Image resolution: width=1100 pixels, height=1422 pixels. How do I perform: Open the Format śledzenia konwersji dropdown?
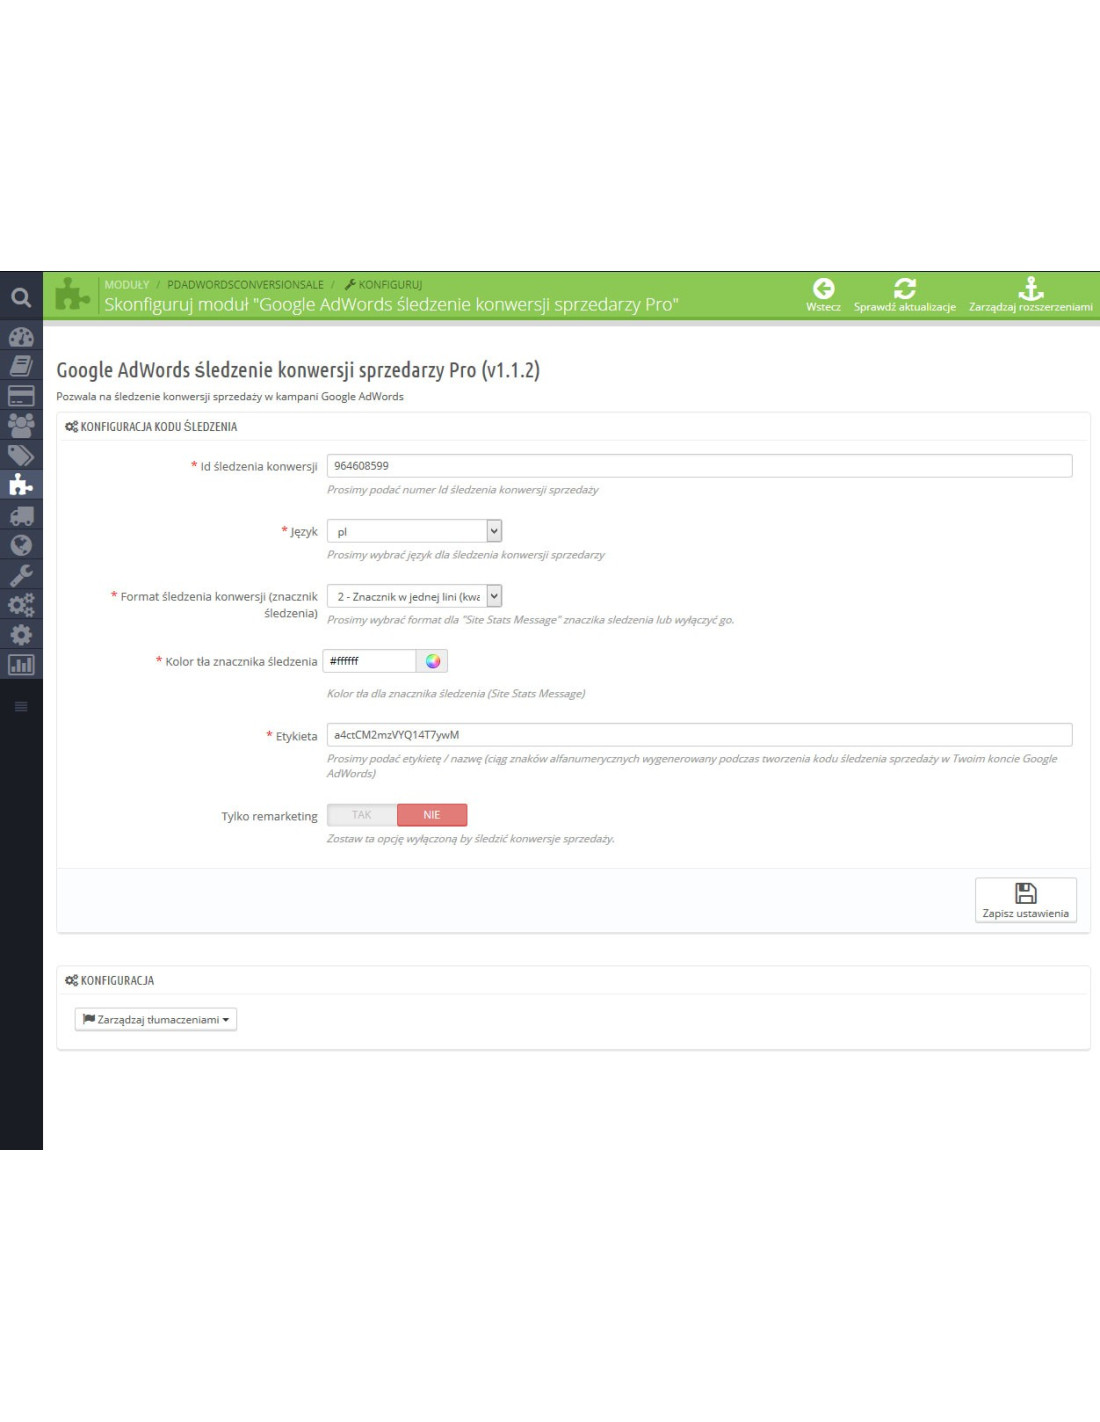[x=414, y=596]
